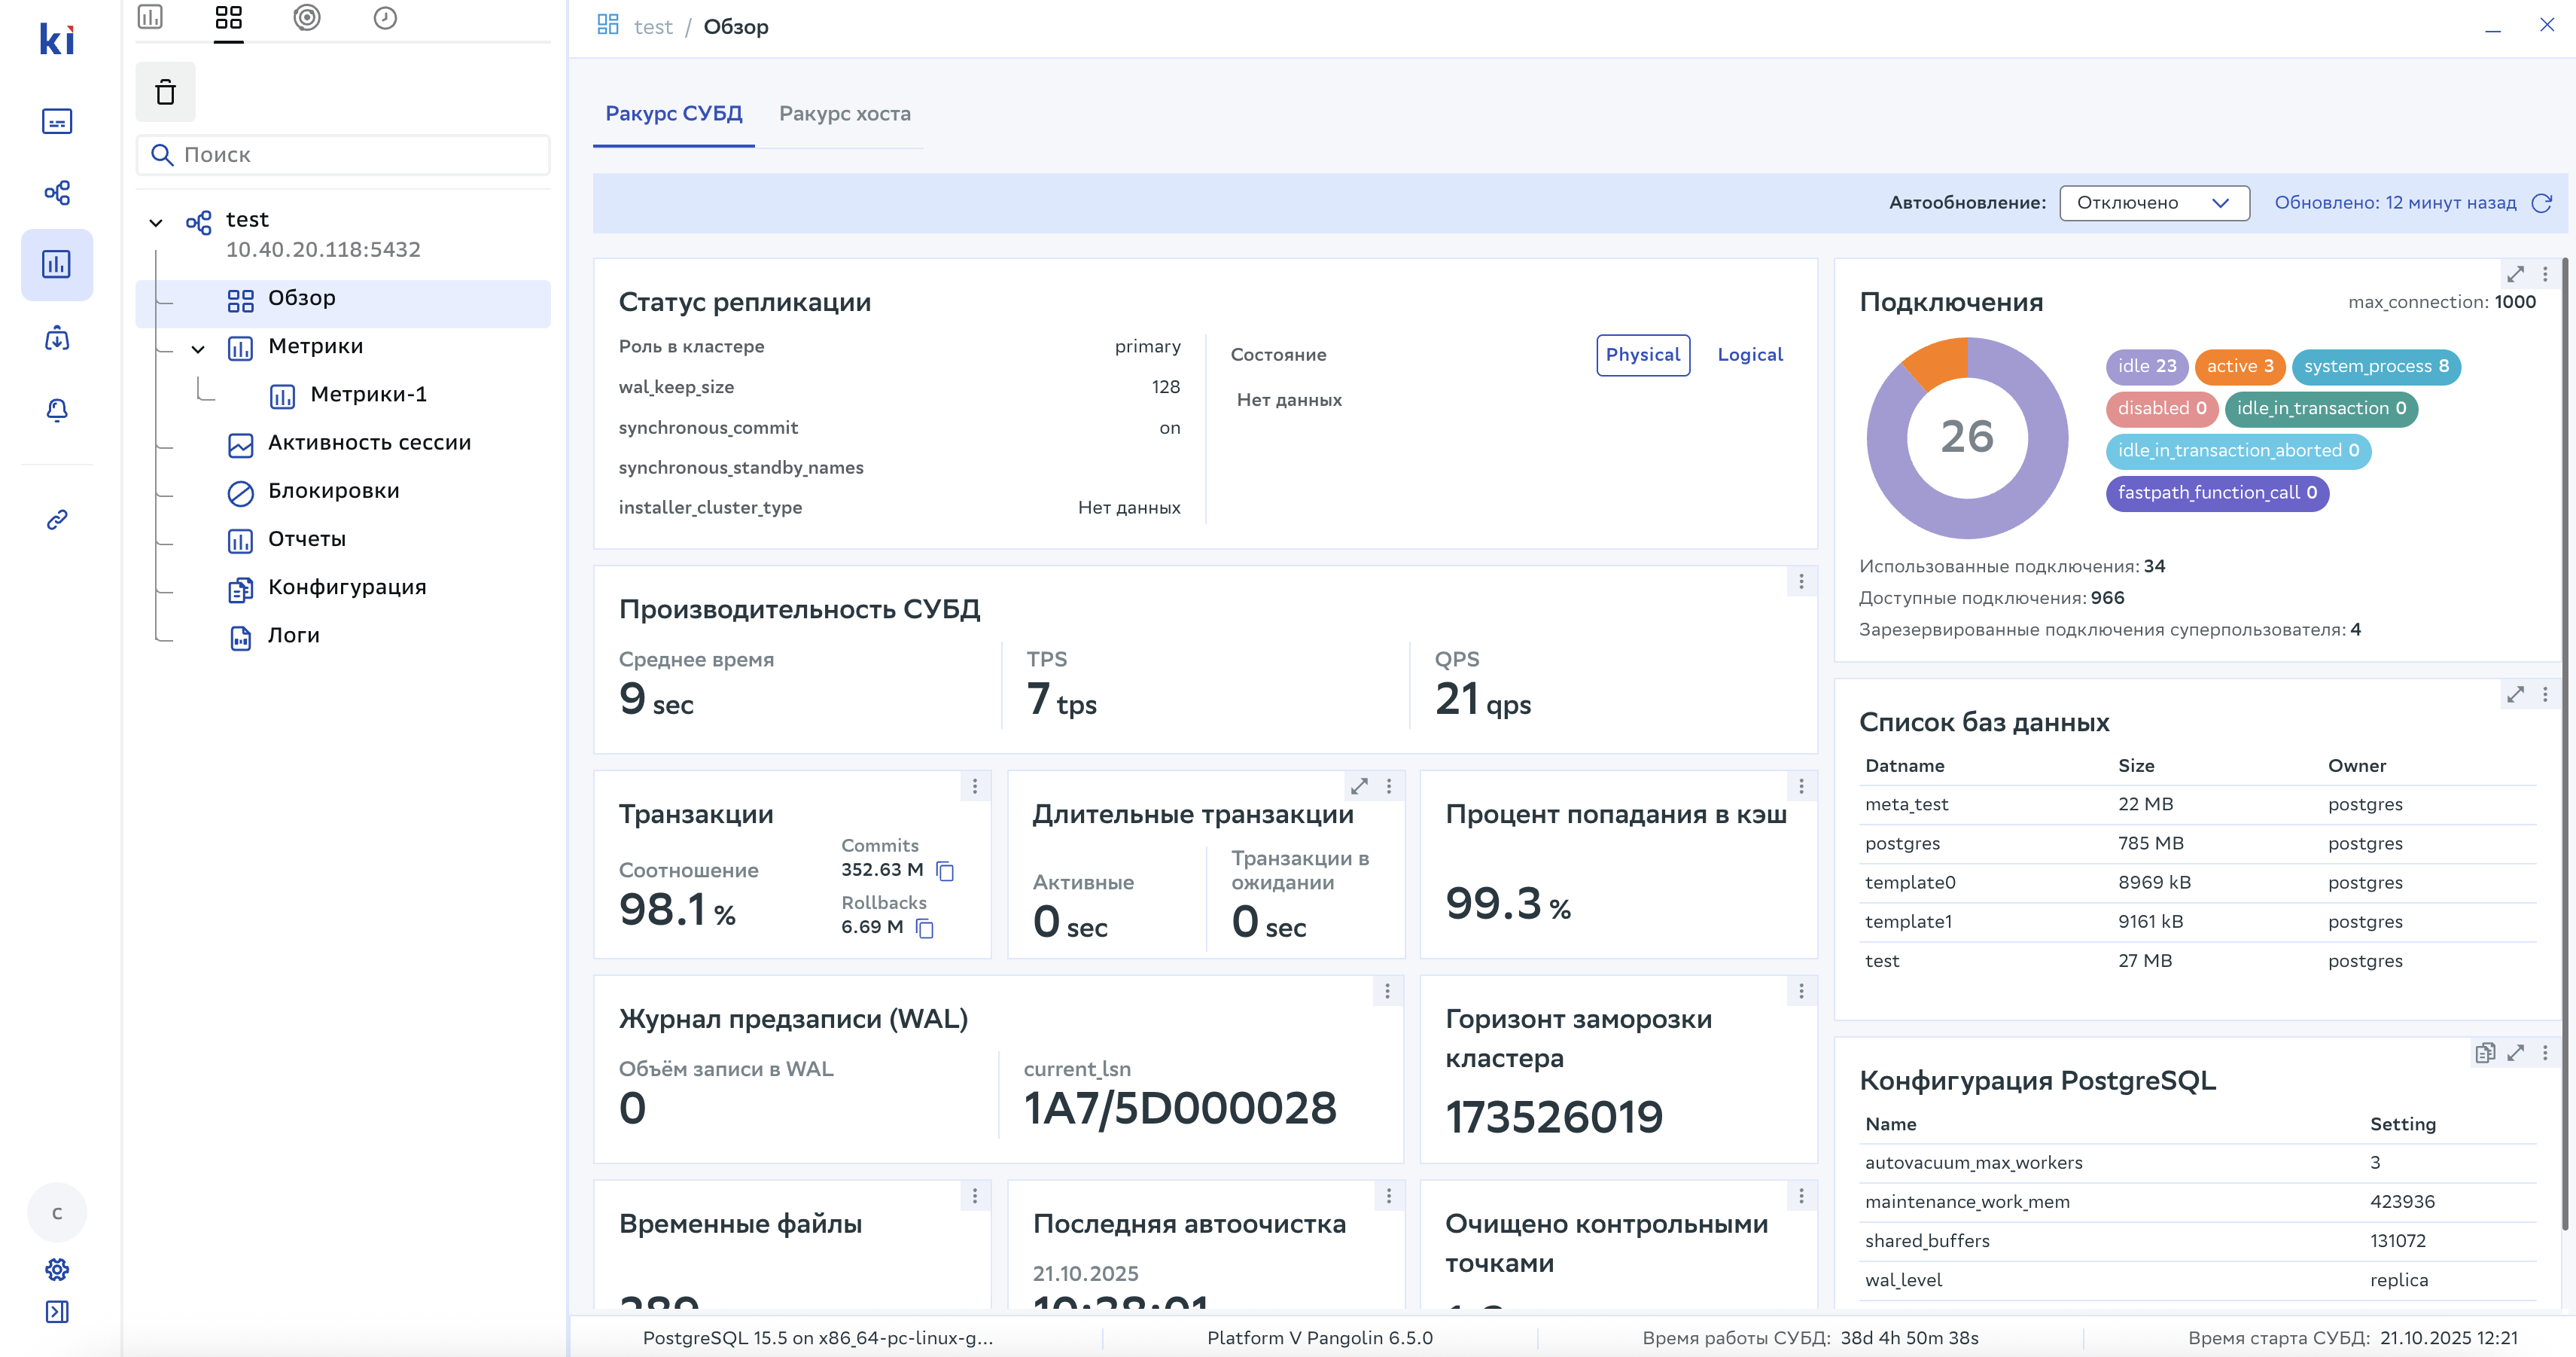Switch to the clock history tab icon
Viewport: 2576px width, 1357px height.
pos(385,17)
